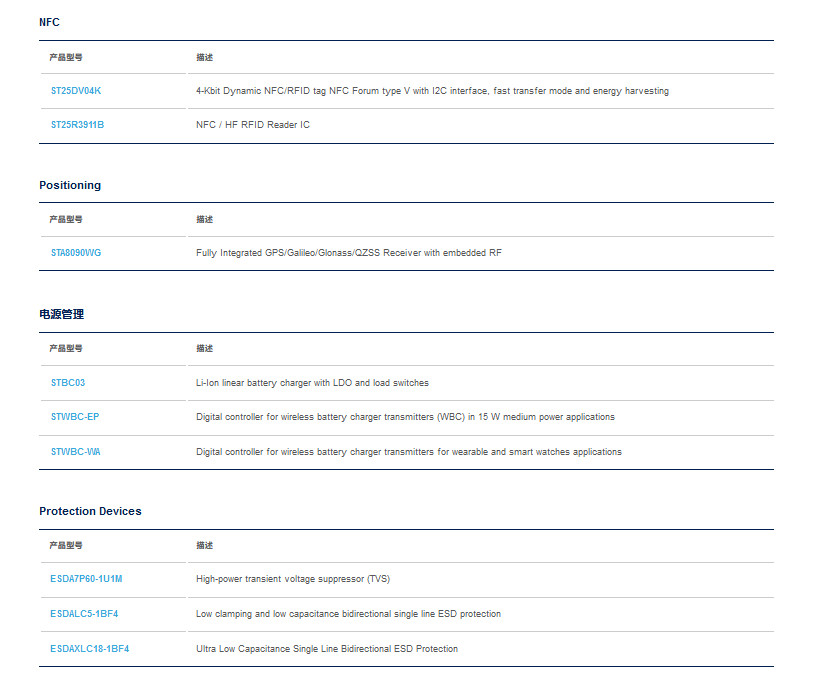Click the Li-Ion linear battery charger description
The width and height of the screenshot is (819, 686).
[x=312, y=383]
